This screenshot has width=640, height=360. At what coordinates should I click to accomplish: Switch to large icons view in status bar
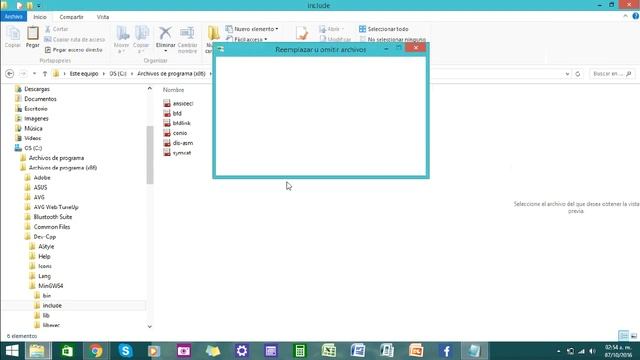[x=633, y=336]
